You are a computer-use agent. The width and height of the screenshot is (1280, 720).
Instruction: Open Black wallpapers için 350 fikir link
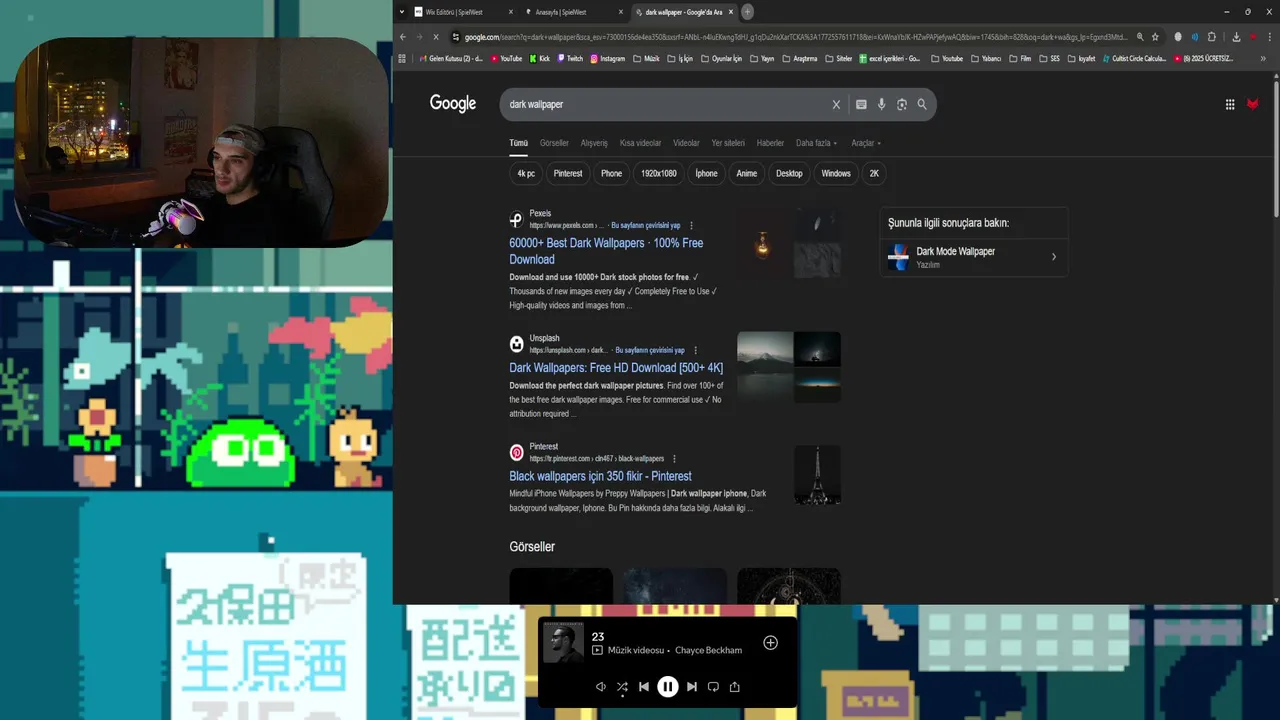(x=600, y=476)
